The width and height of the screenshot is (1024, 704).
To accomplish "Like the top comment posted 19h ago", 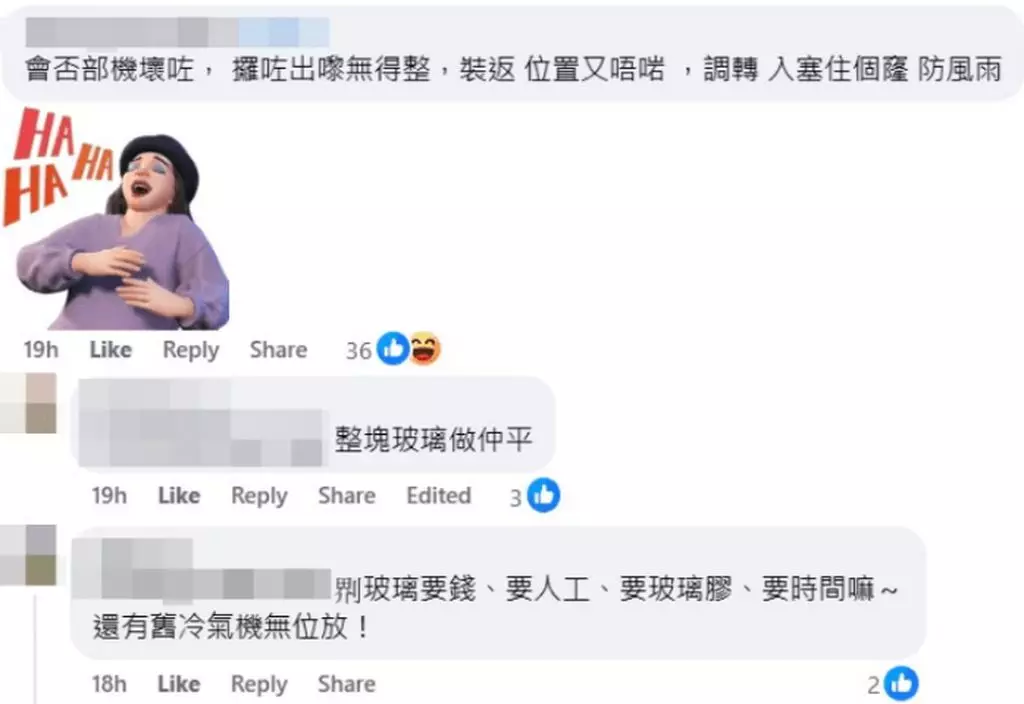I will click(x=111, y=349).
